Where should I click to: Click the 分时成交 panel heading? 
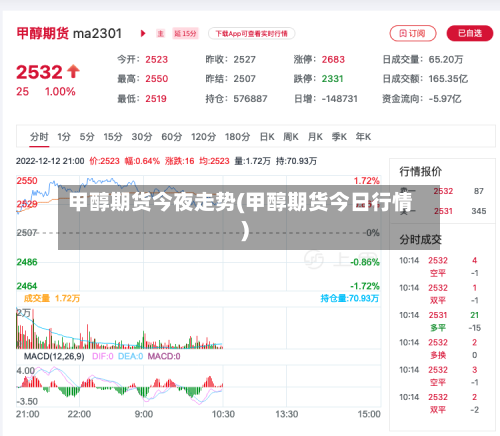(x=421, y=239)
